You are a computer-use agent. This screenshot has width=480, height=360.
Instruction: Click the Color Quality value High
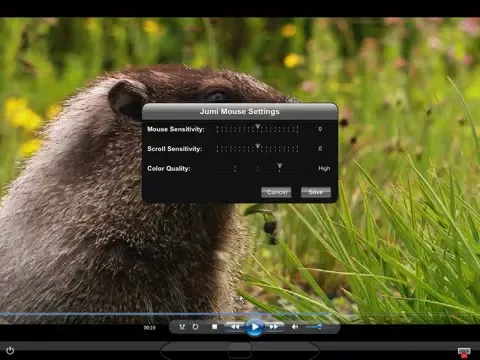[324, 168]
